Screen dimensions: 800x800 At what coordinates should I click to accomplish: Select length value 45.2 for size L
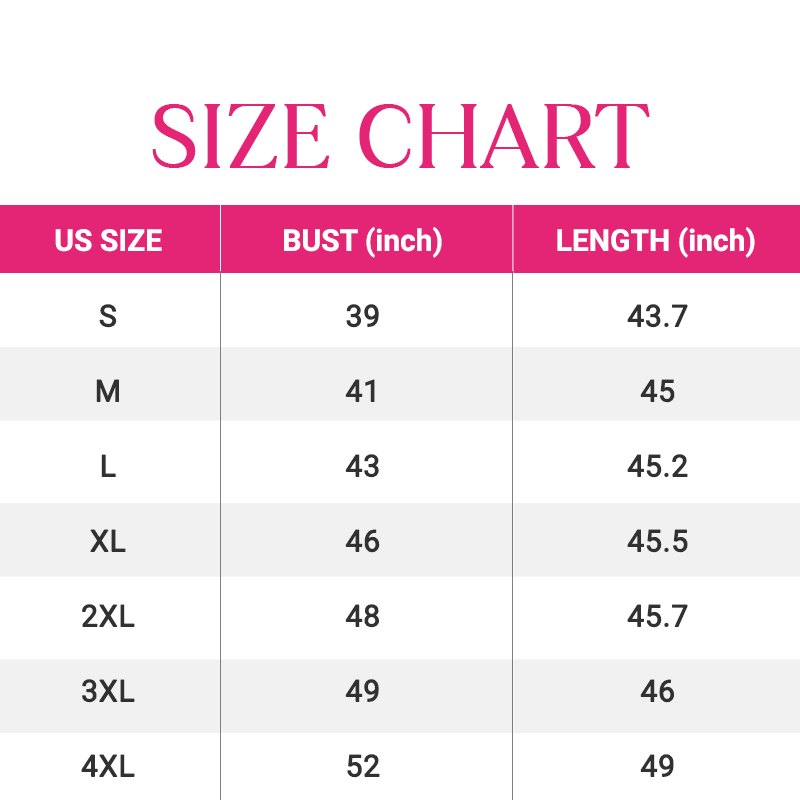(657, 466)
